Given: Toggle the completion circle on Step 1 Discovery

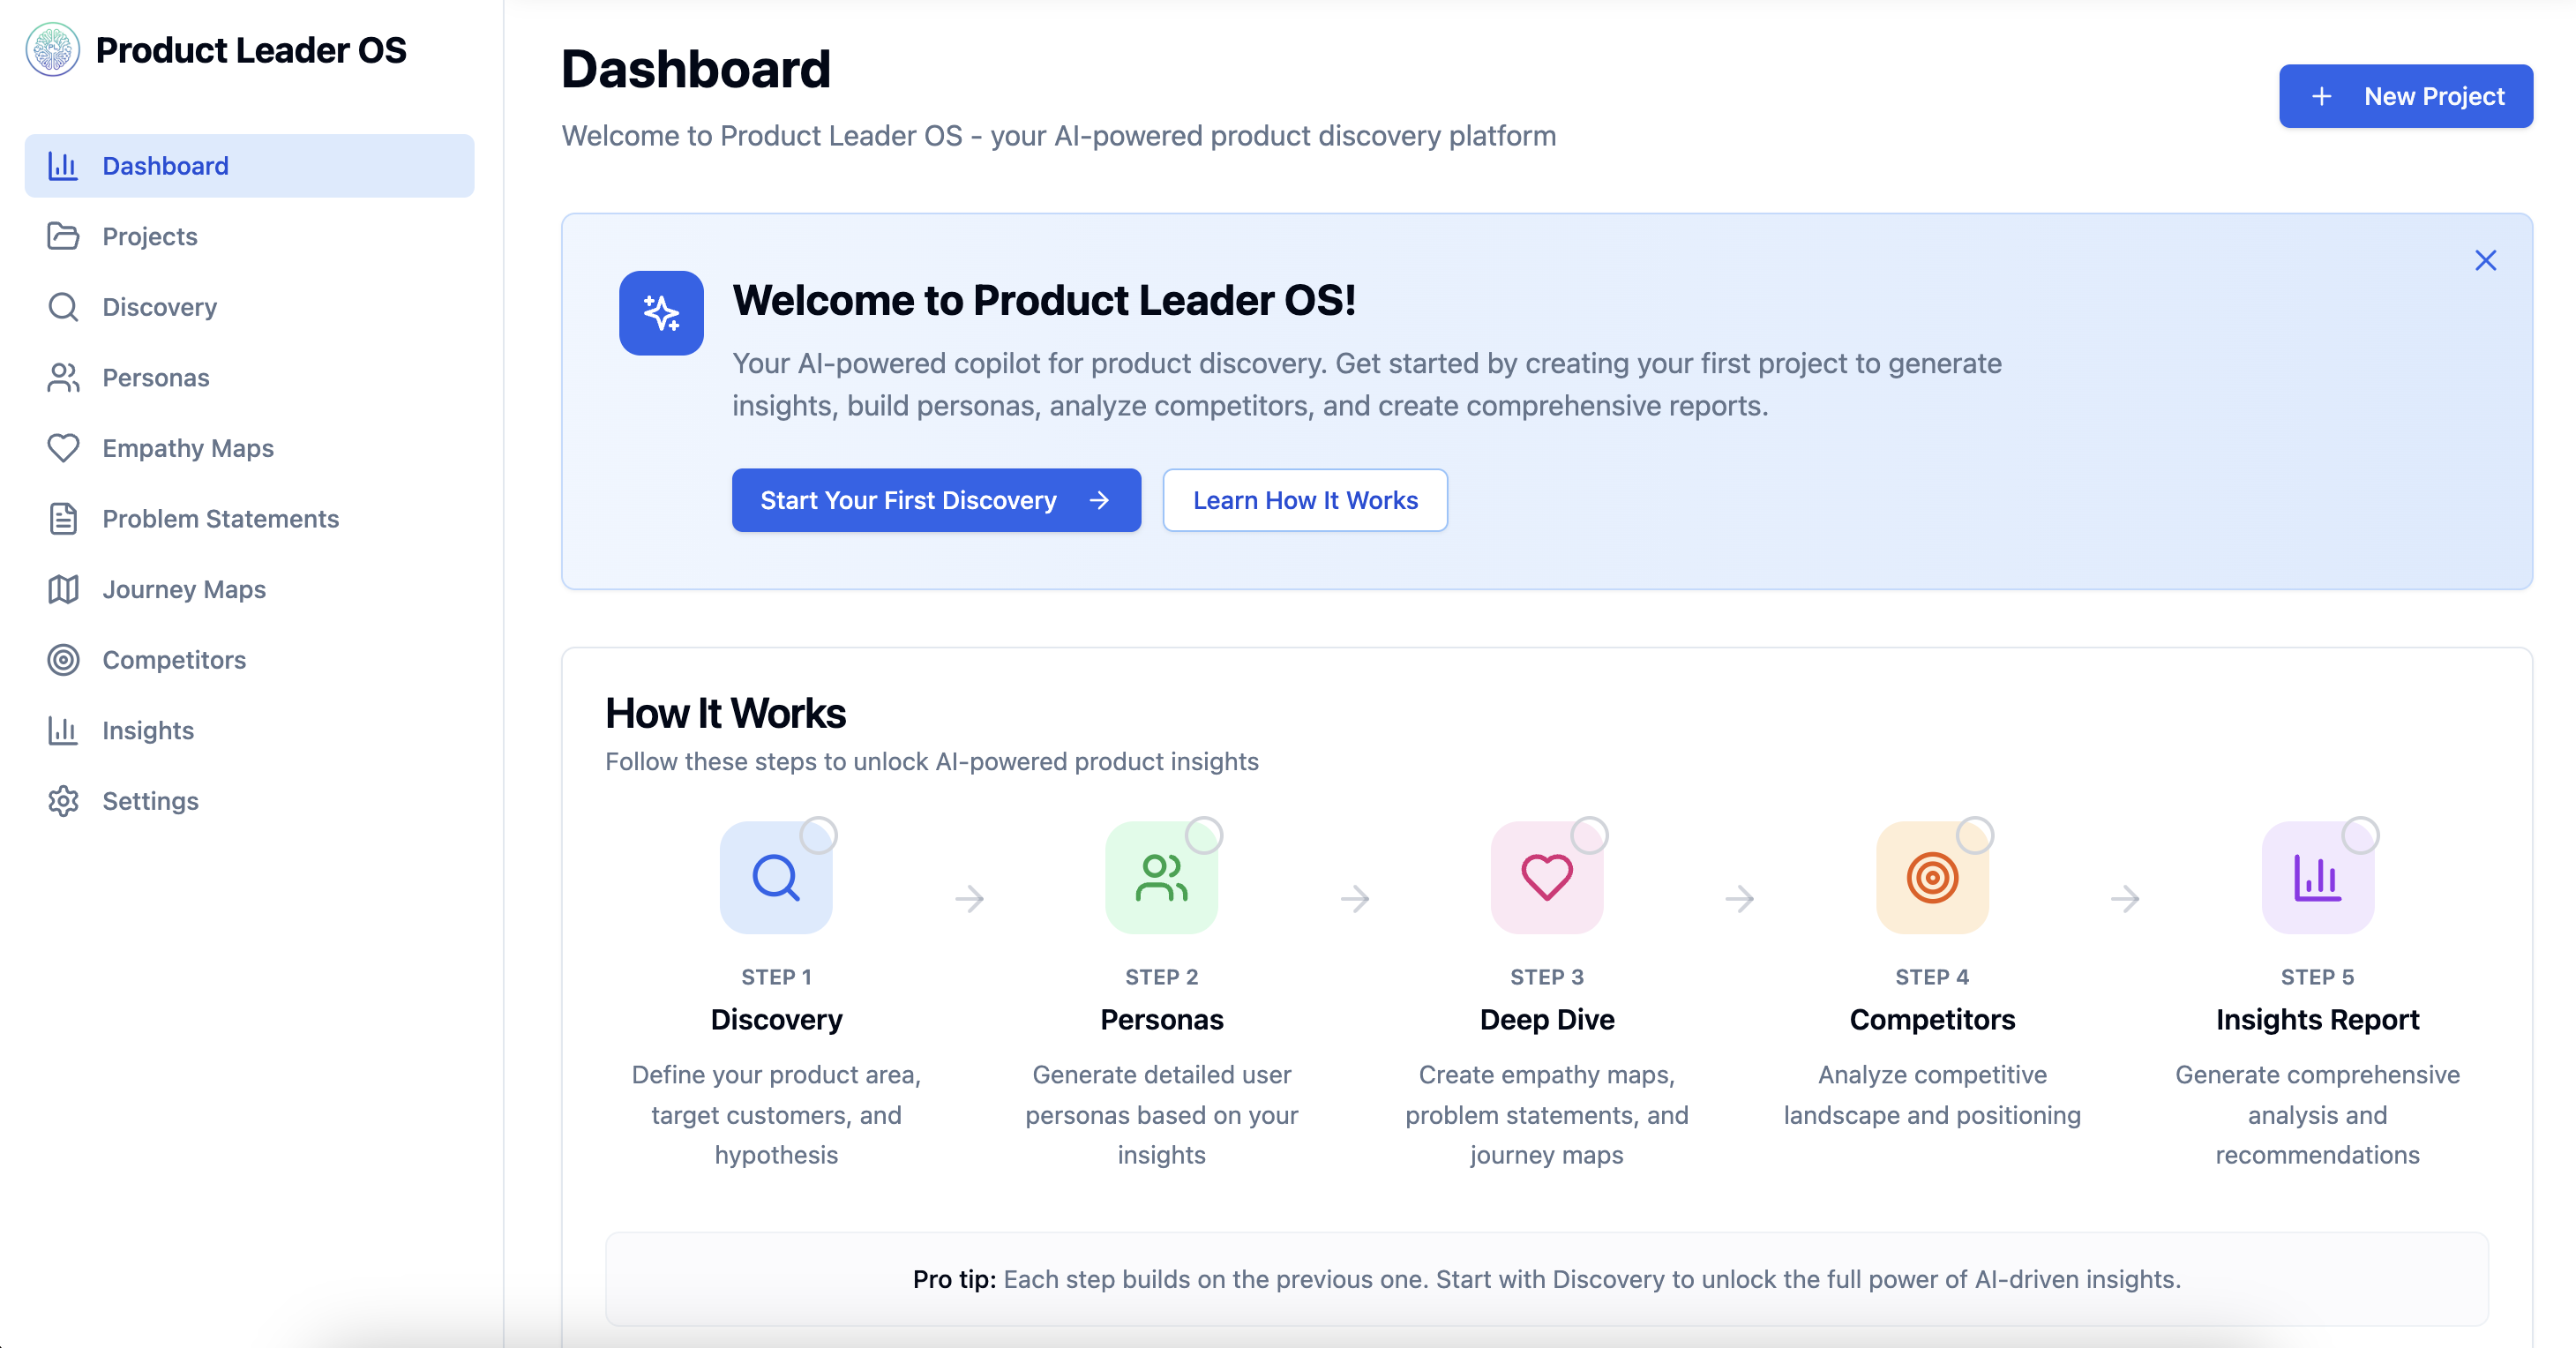Looking at the screenshot, I should click(x=818, y=833).
